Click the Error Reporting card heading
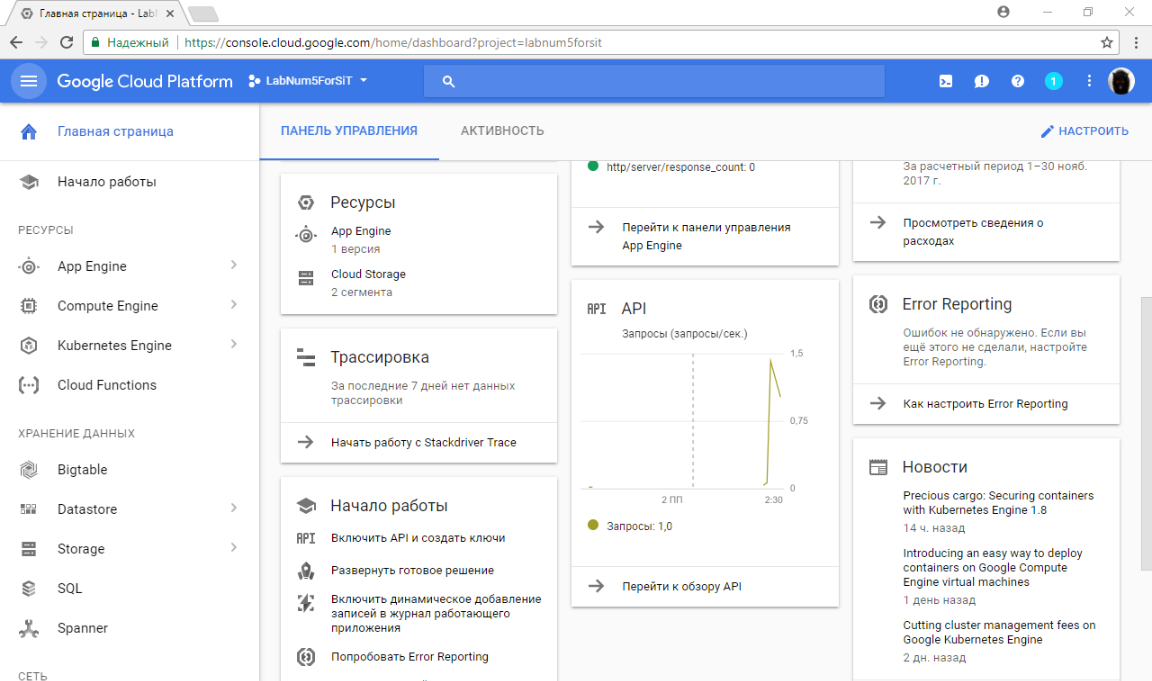 coord(957,304)
